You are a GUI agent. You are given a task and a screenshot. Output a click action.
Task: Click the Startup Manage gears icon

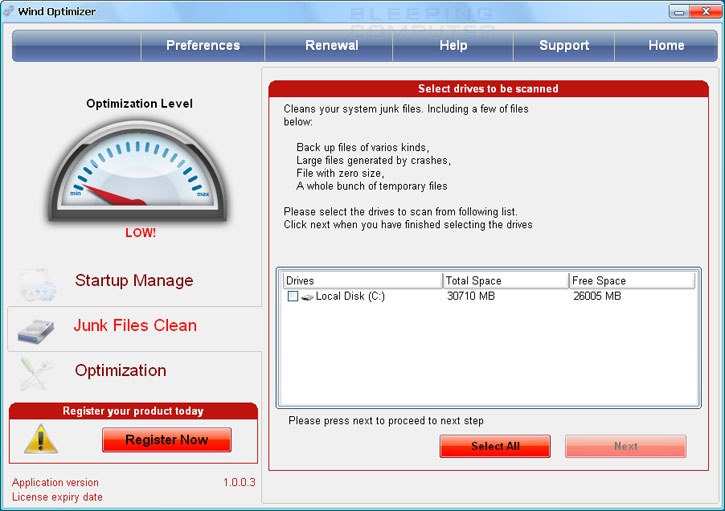tap(39, 283)
